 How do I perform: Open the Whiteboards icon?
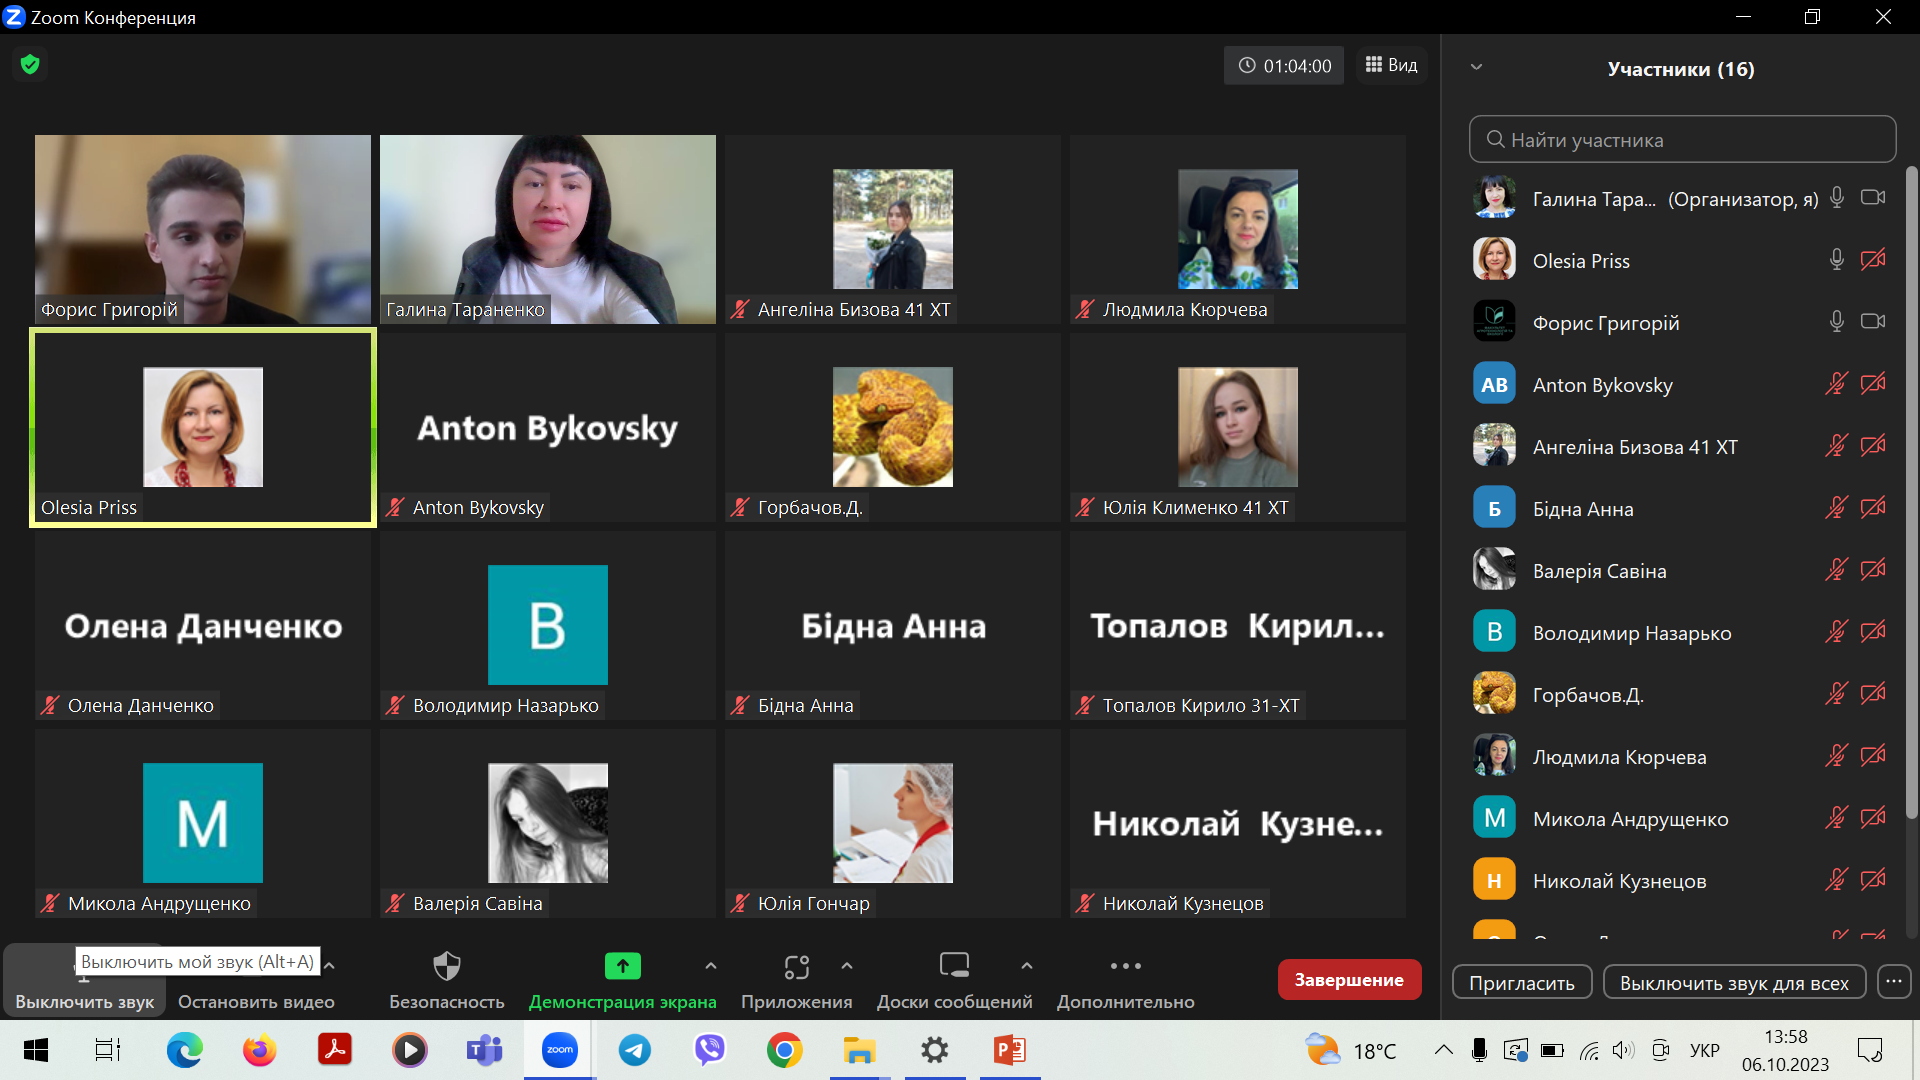[954, 967]
